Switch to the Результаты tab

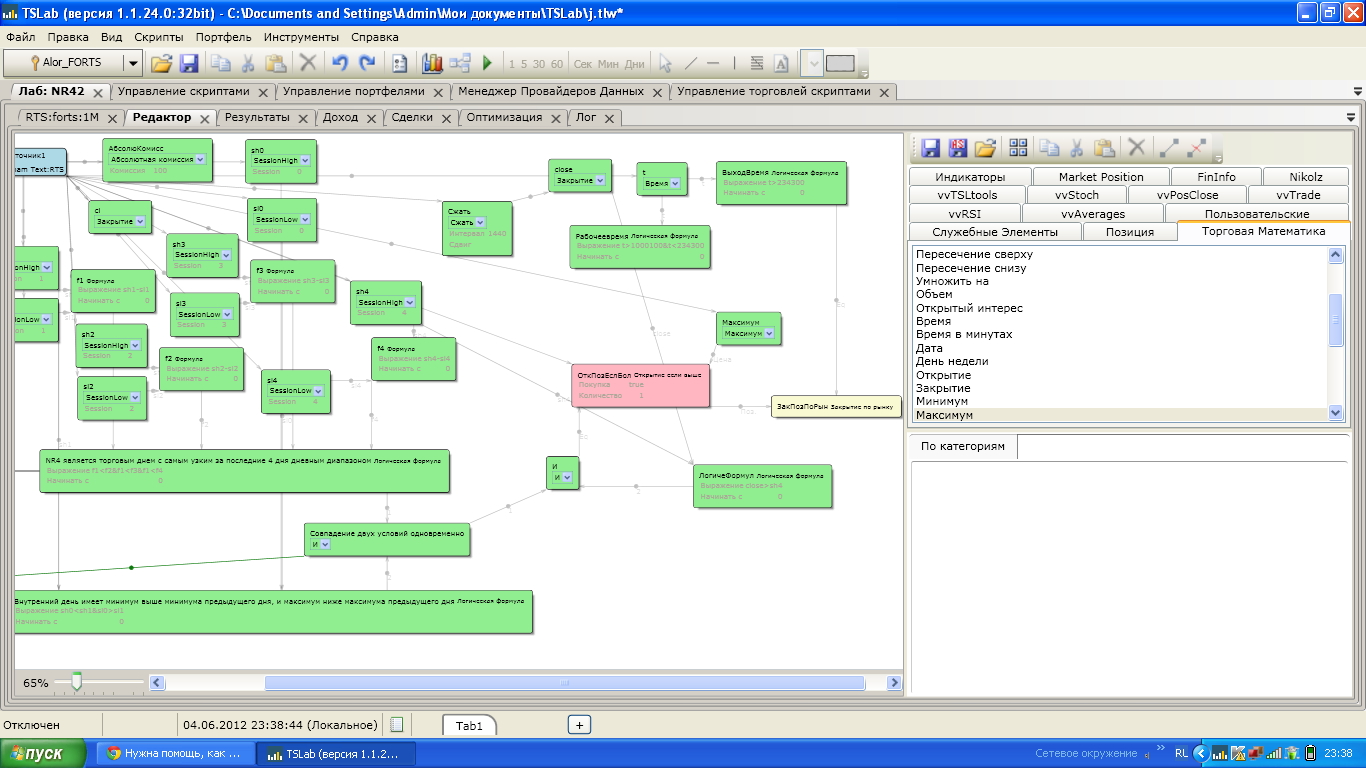257,117
